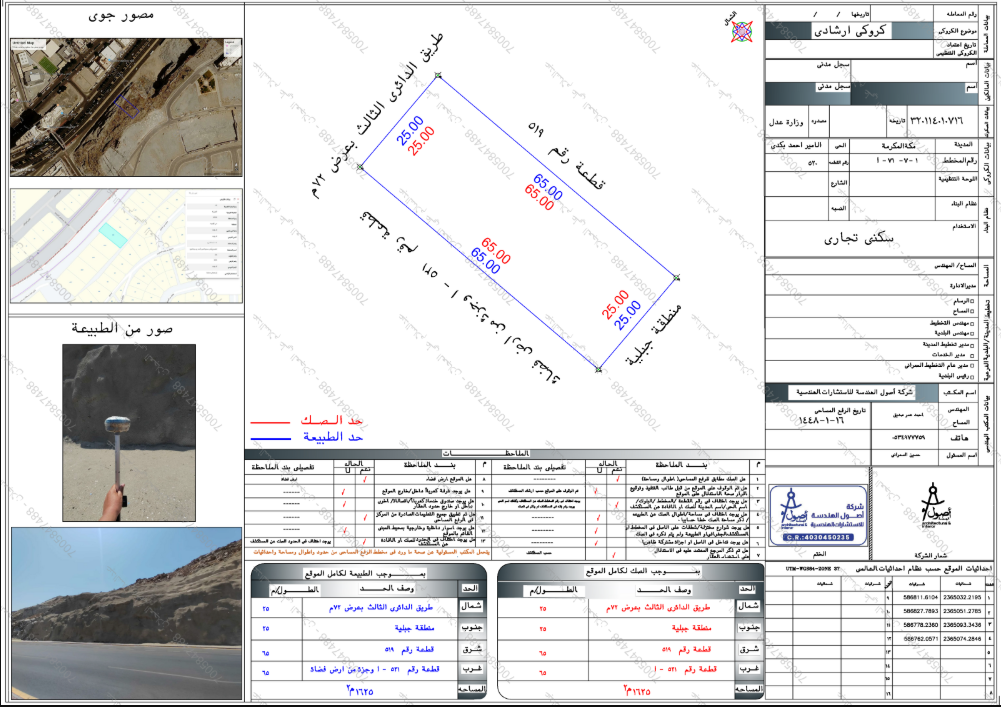This screenshot has width=1001, height=707.
Task: Check the رئيس البلدية checkbox
Action: (x=972, y=376)
